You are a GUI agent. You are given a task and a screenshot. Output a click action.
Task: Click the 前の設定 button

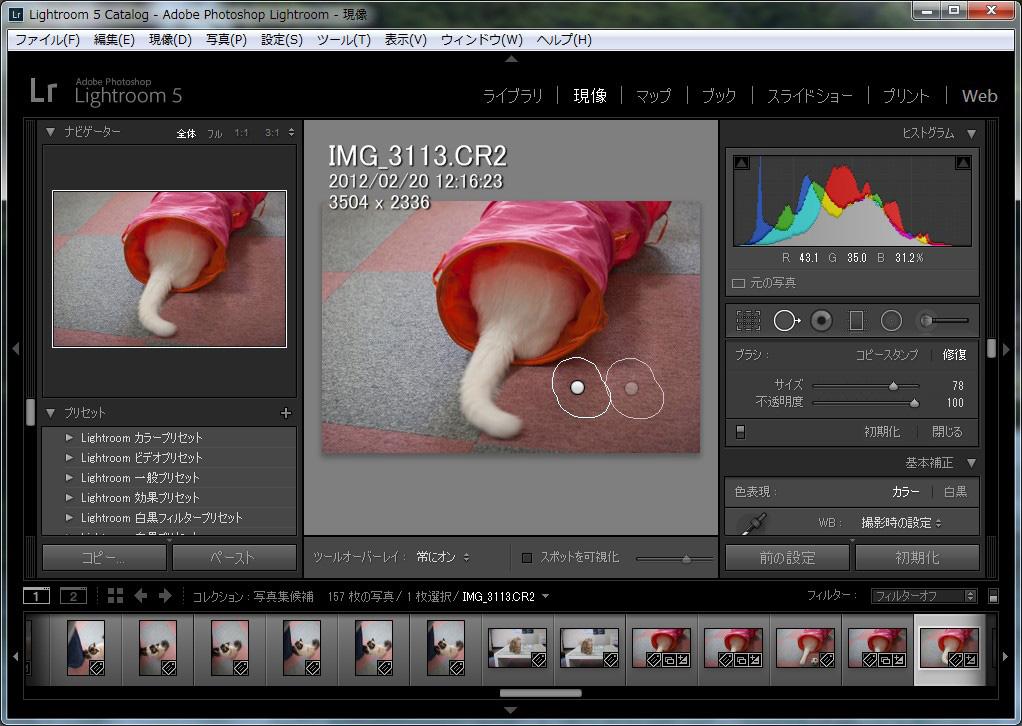tap(787, 558)
